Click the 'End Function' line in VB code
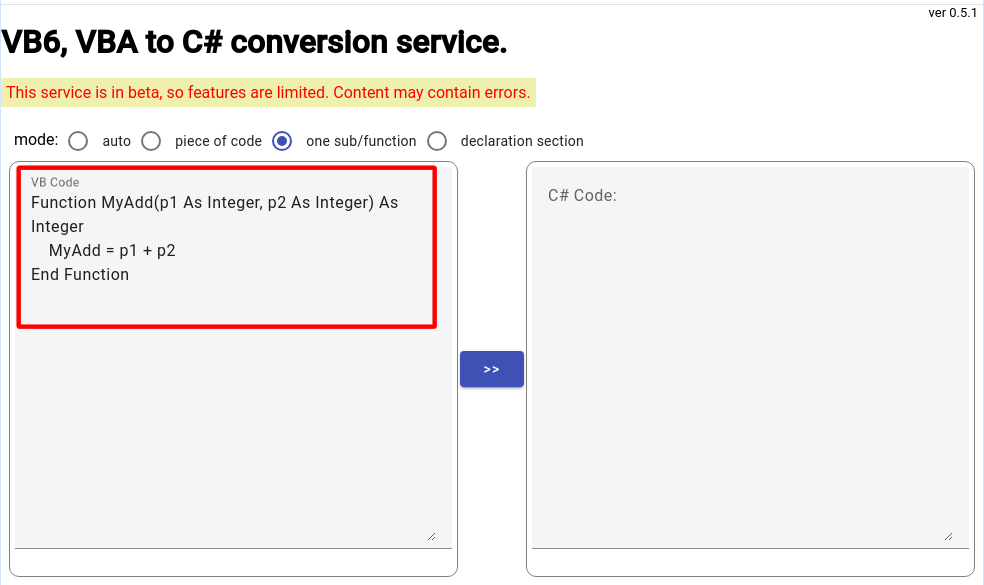Screen dimensions: 984x585 click(80, 274)
